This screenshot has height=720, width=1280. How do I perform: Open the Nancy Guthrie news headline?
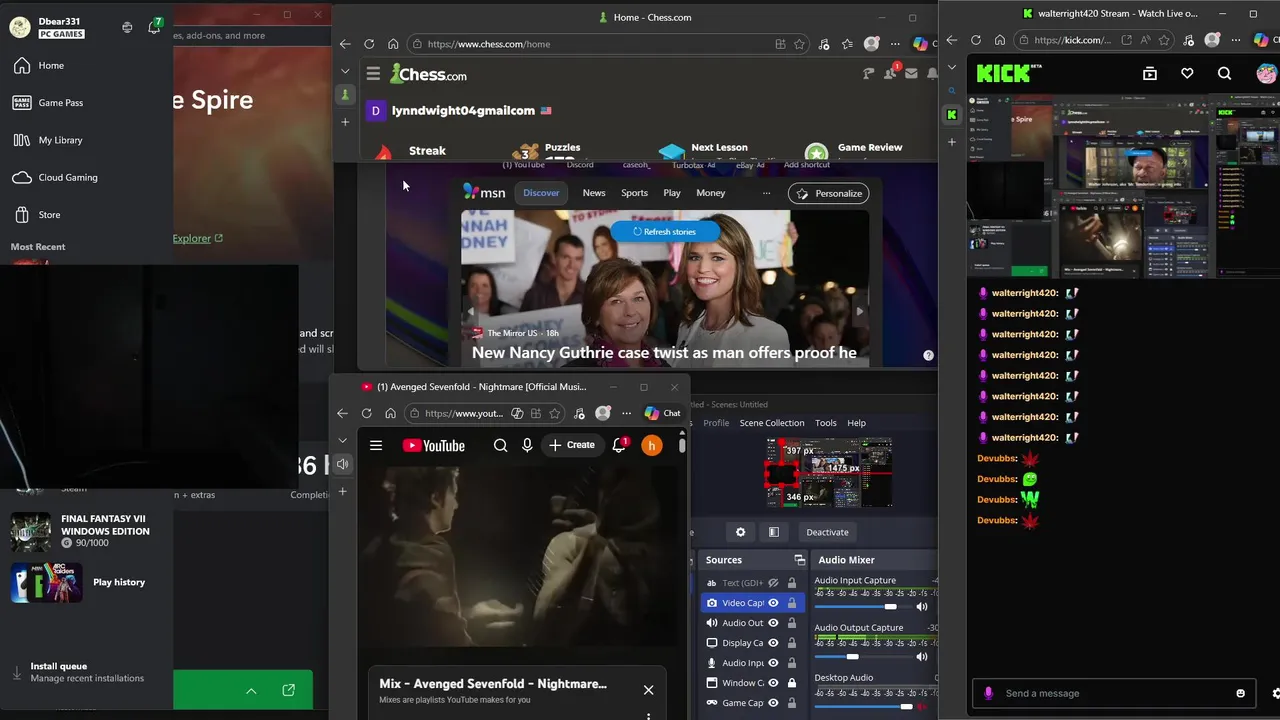click(x=664, y=352)
